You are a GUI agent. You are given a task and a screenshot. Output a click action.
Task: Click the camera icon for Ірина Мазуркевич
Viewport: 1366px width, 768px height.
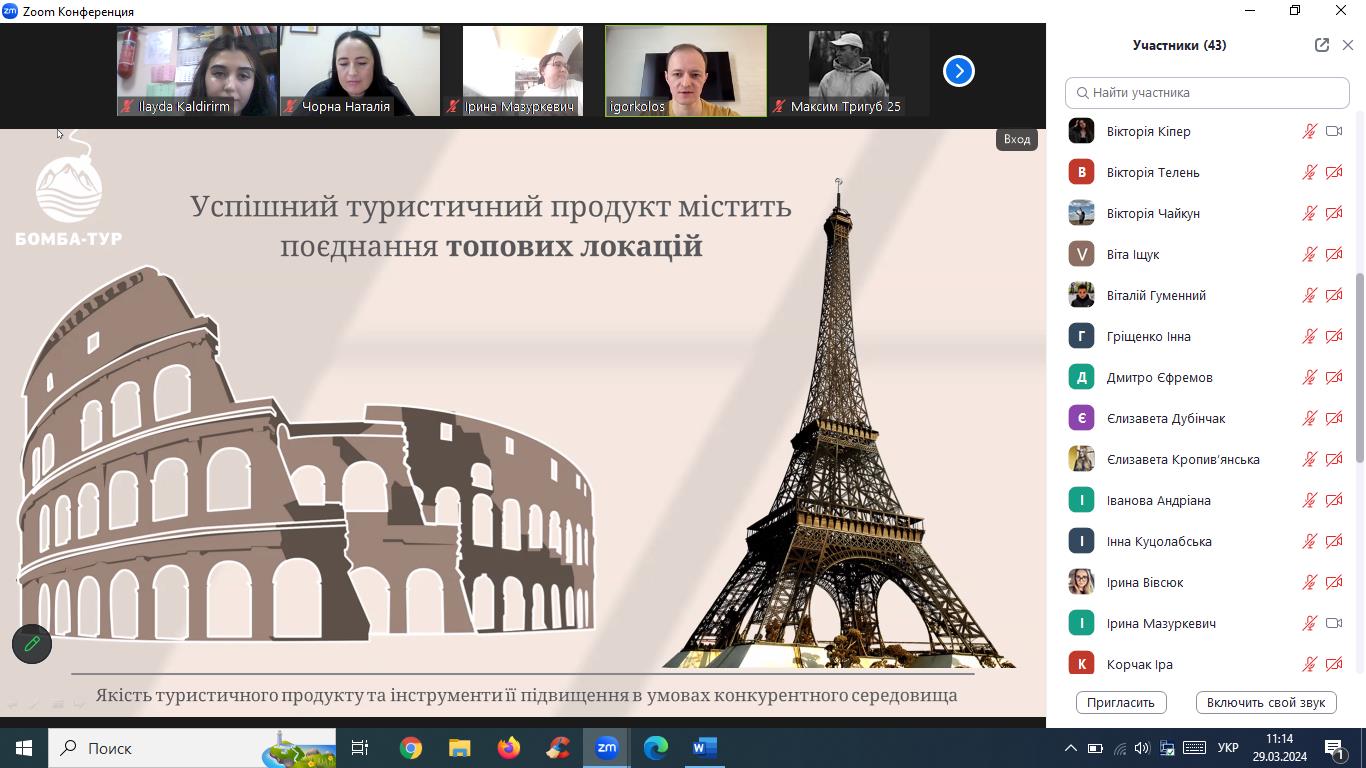tap(1334, 623)
